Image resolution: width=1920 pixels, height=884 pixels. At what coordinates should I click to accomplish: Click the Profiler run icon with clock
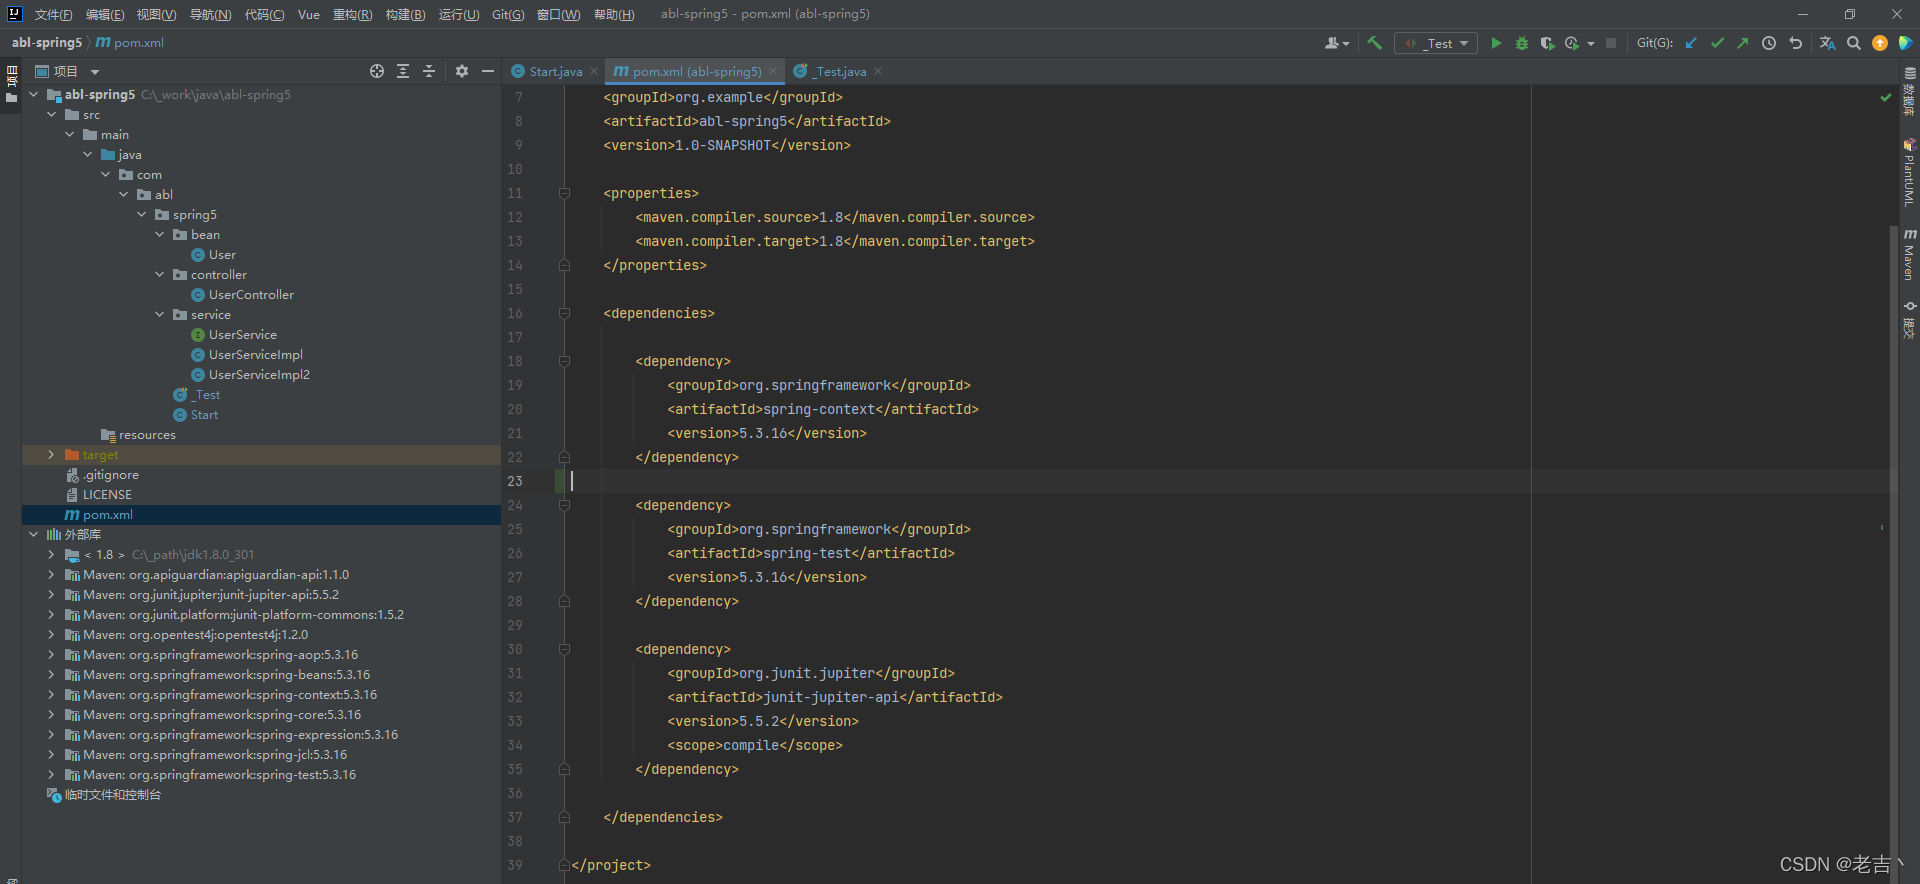point(1572,43)
